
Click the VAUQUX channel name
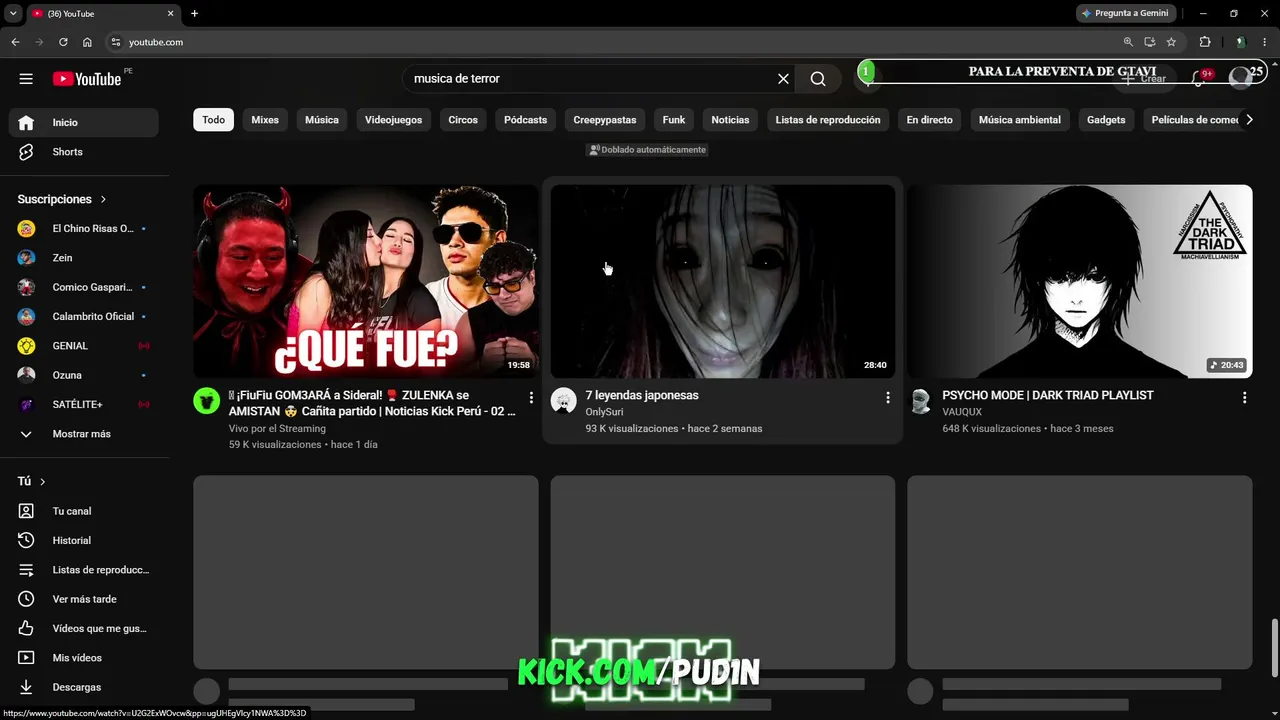pyautogui.click(x=962, y=412)
